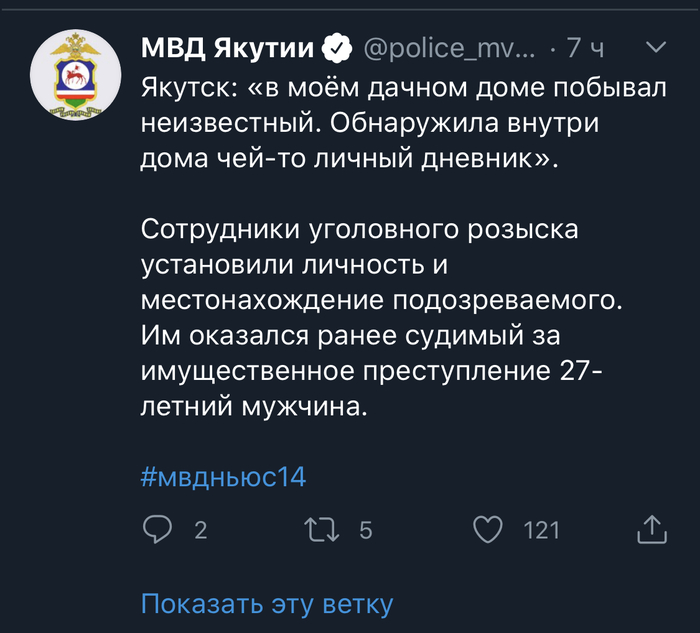View the 2 replies count
This screenshot has width=700, height=633.
click(200, 530)
